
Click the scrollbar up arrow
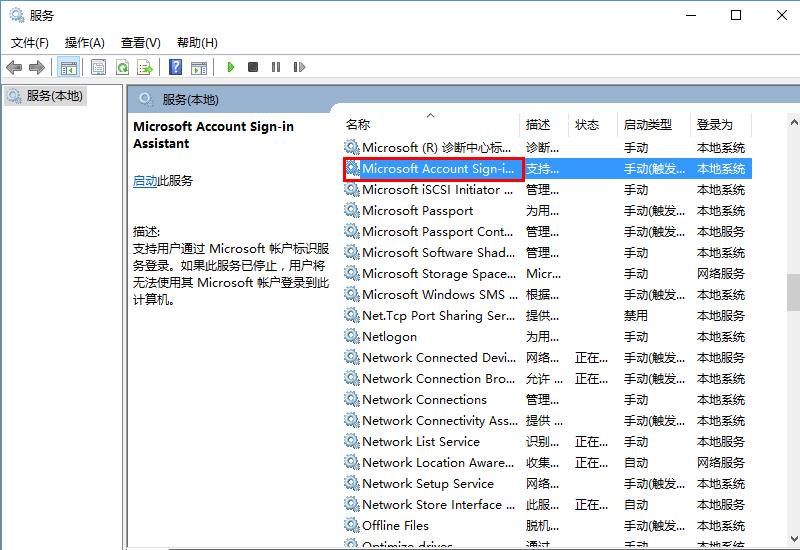pos(793,122)
